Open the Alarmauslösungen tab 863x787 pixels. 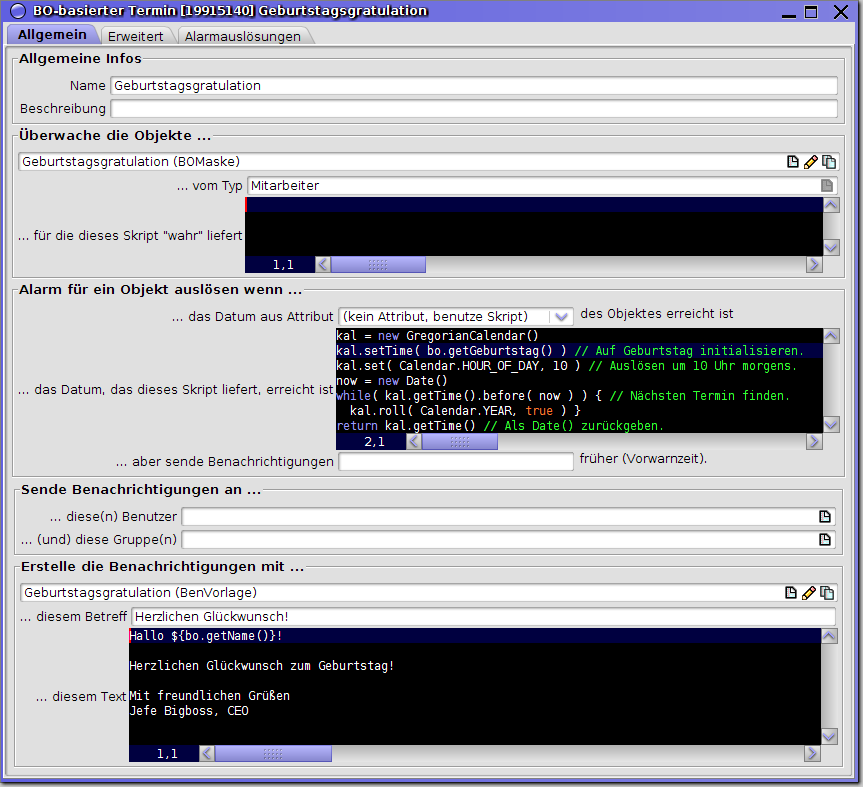242,36
